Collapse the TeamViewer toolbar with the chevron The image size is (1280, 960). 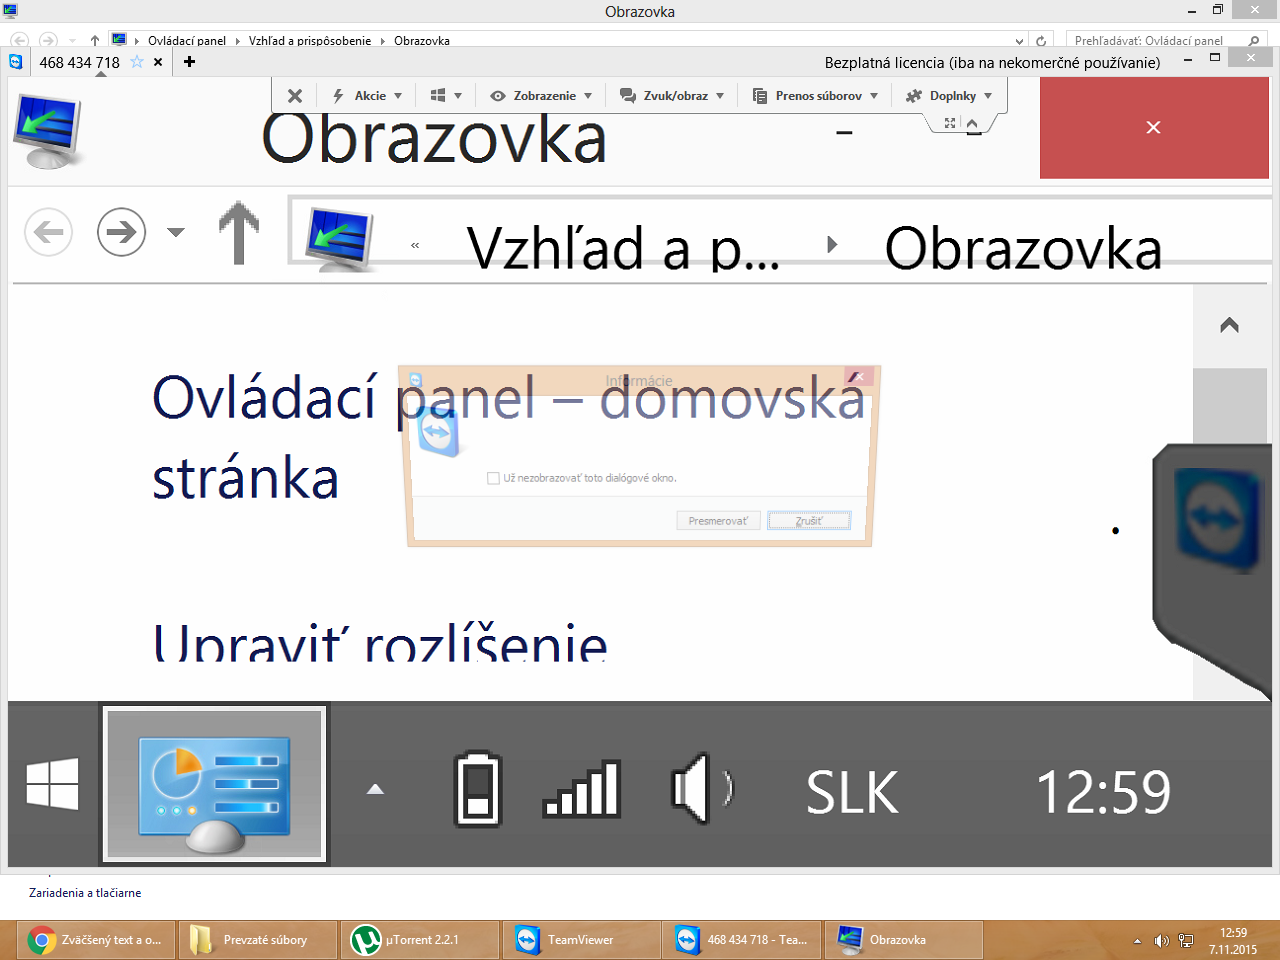[972, 123]
